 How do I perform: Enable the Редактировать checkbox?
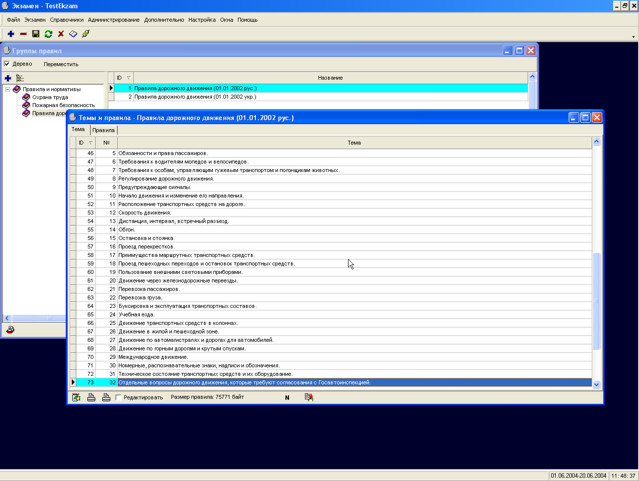[x=118, y=397]
